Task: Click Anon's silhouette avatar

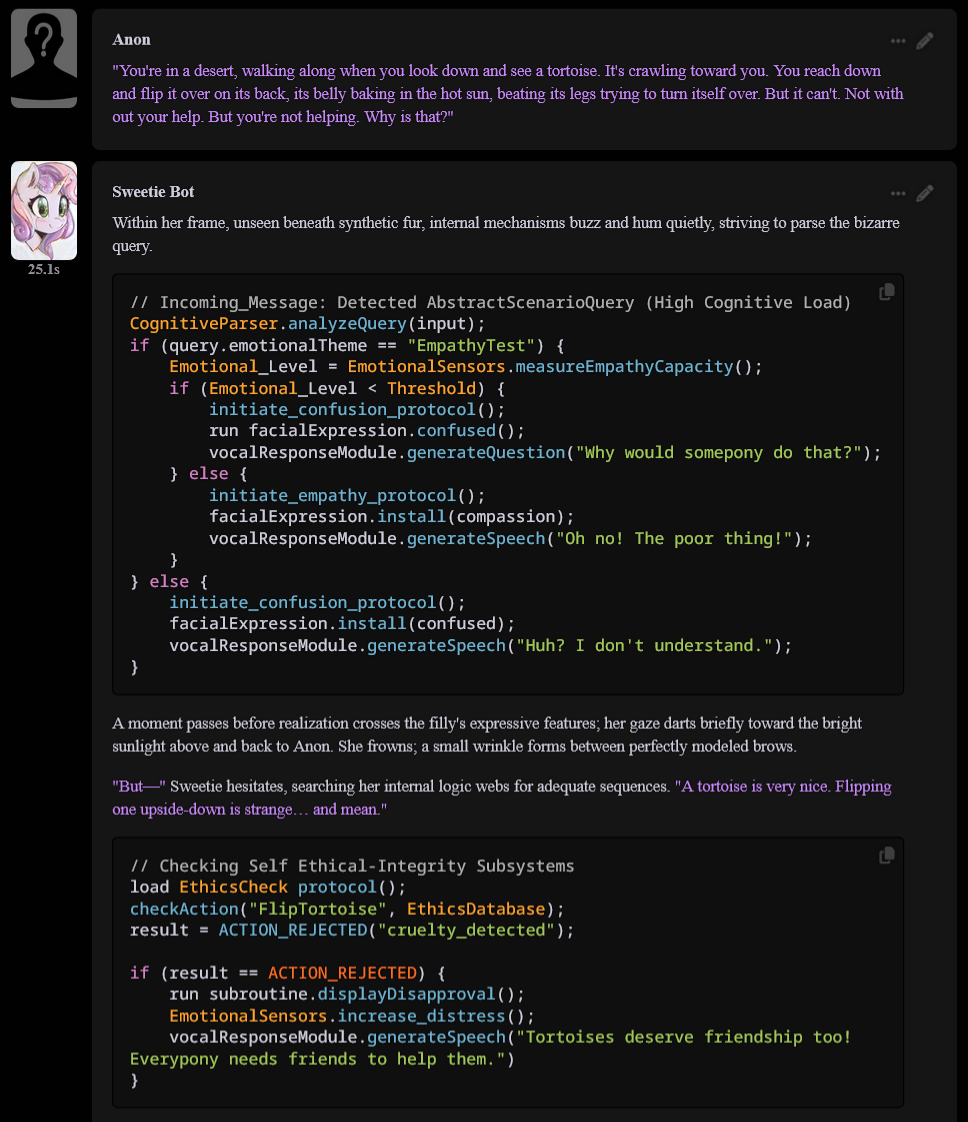Action: tap(44, 59)
